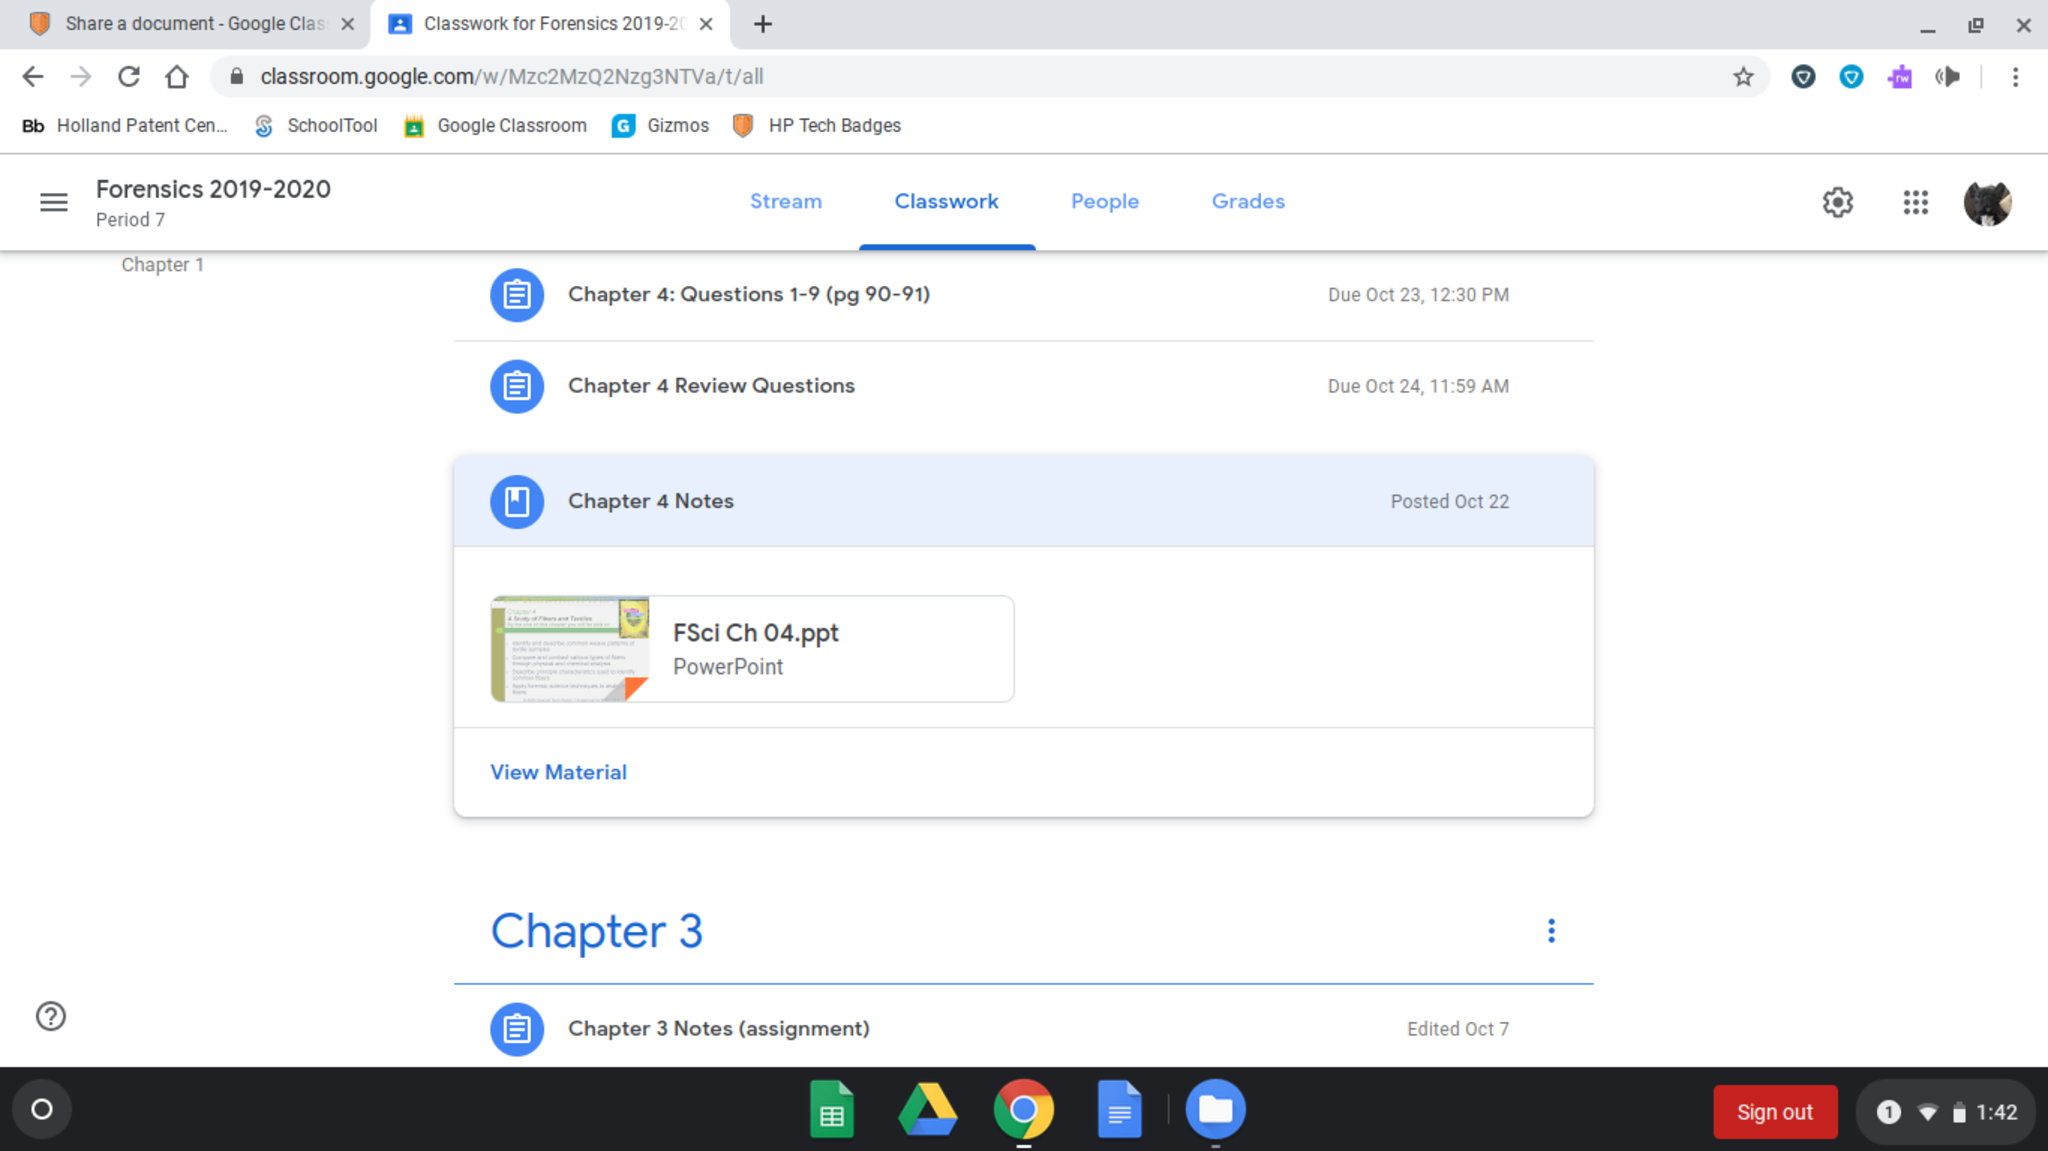Open Google Drive from the shelf
This screenshot has width=2048, height=1151.
tap(928, 1110)
